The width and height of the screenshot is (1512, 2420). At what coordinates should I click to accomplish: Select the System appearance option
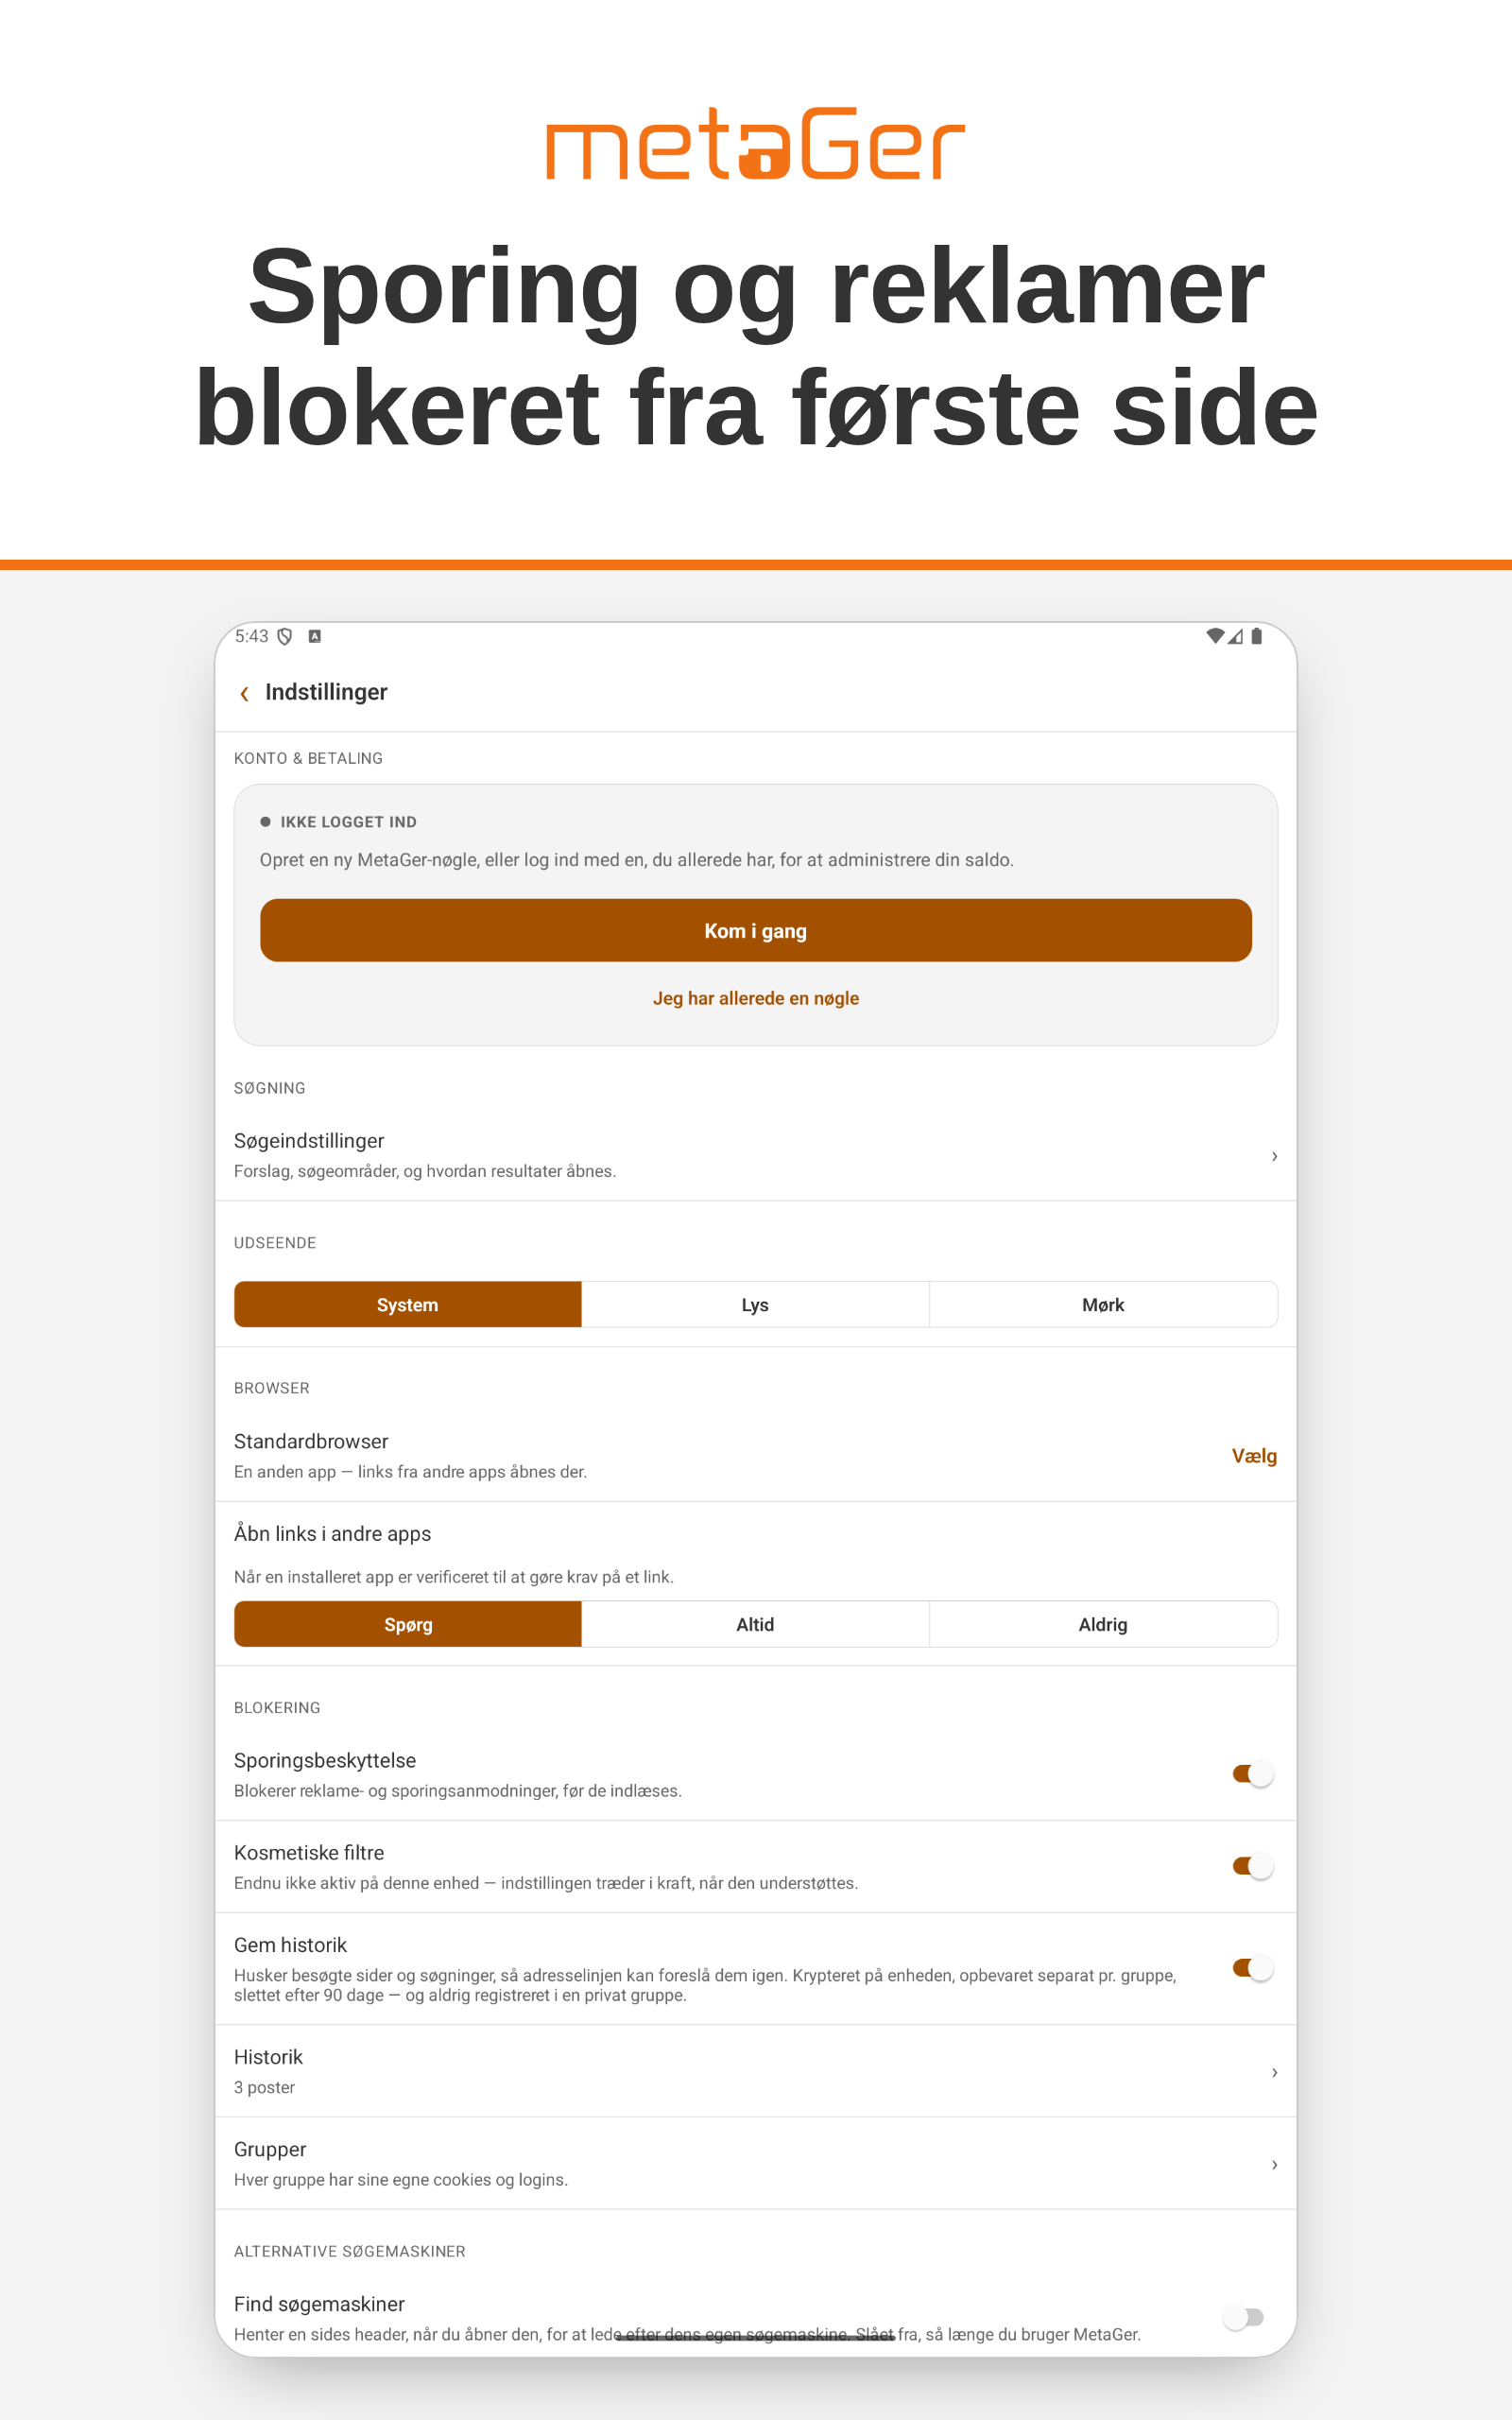pyautogui.click(x=408, y=1305)
